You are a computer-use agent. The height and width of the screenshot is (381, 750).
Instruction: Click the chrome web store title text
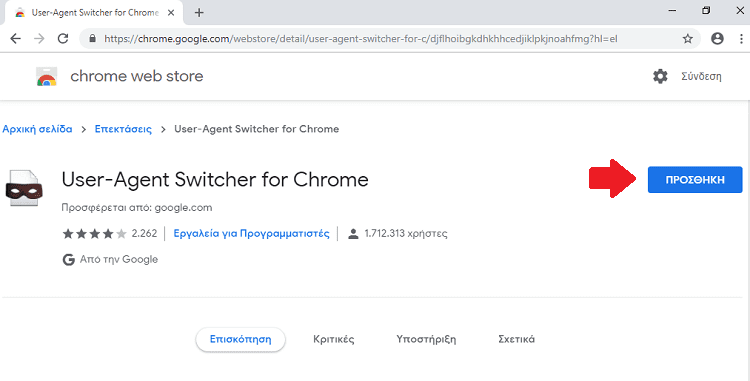pos(137,76)
